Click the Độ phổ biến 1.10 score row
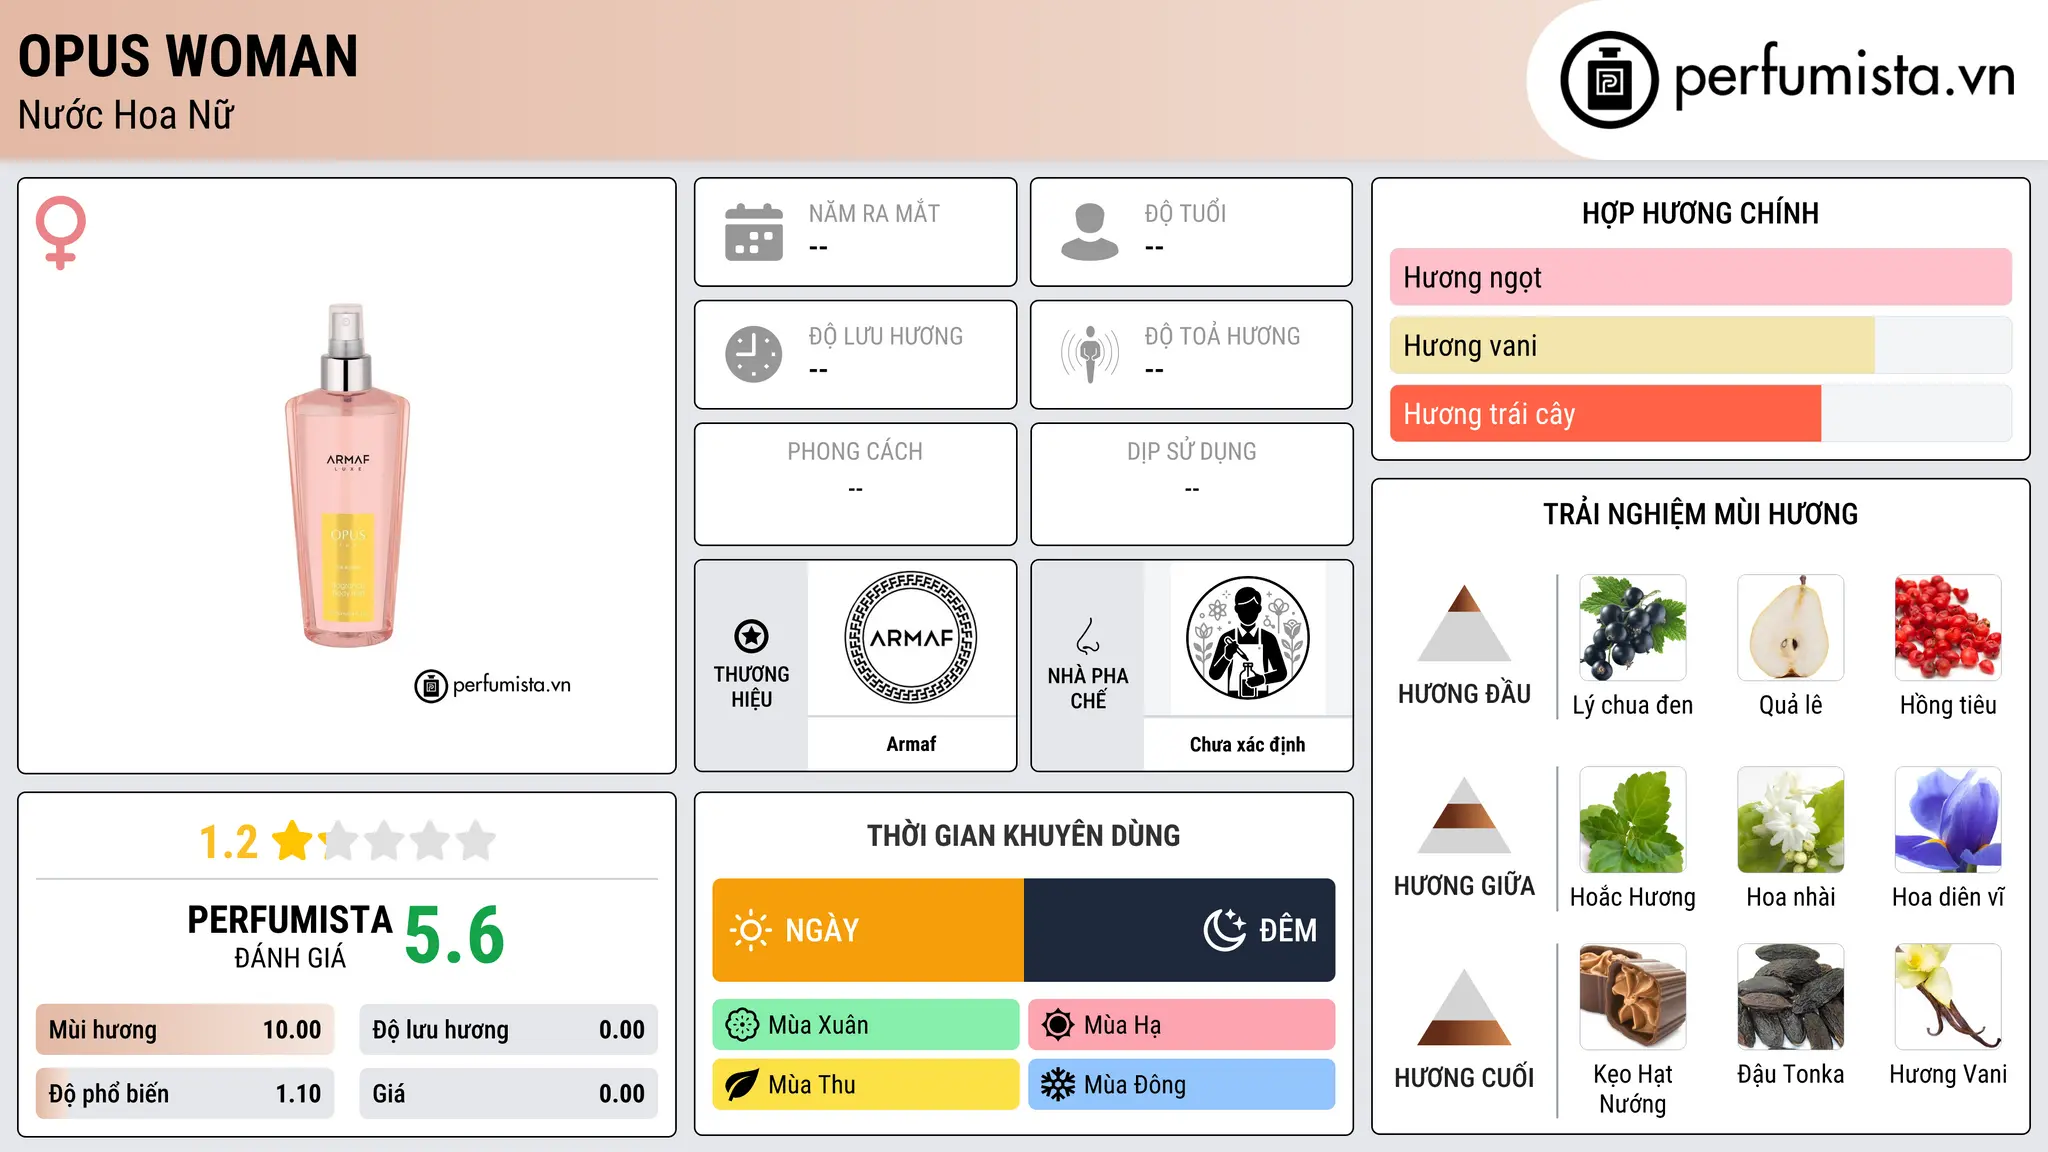This screenshot has width=2048, height=1152. coord(185,1094)
